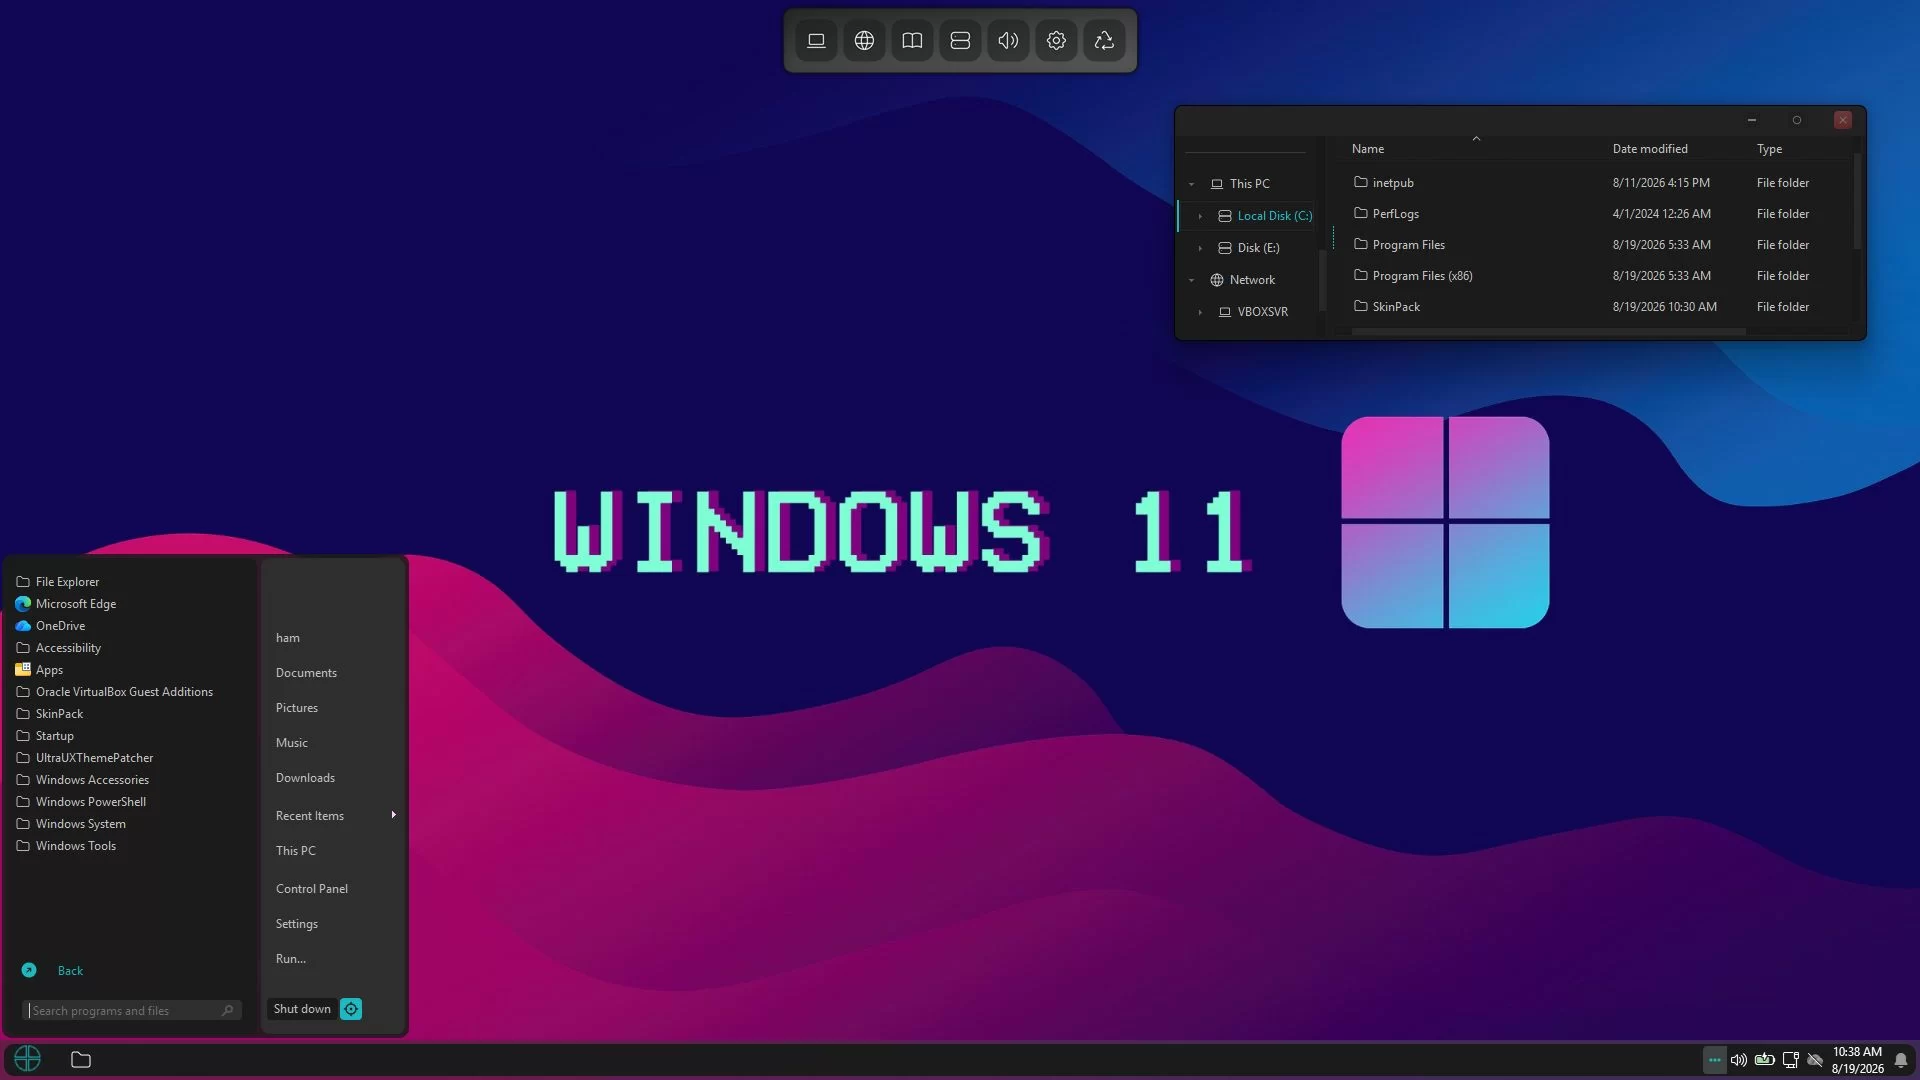Image resolution: width=1920 pixels, height=1080 pixels.
Task: Open OneDrive from the Start menu
Action: point(61,626)
